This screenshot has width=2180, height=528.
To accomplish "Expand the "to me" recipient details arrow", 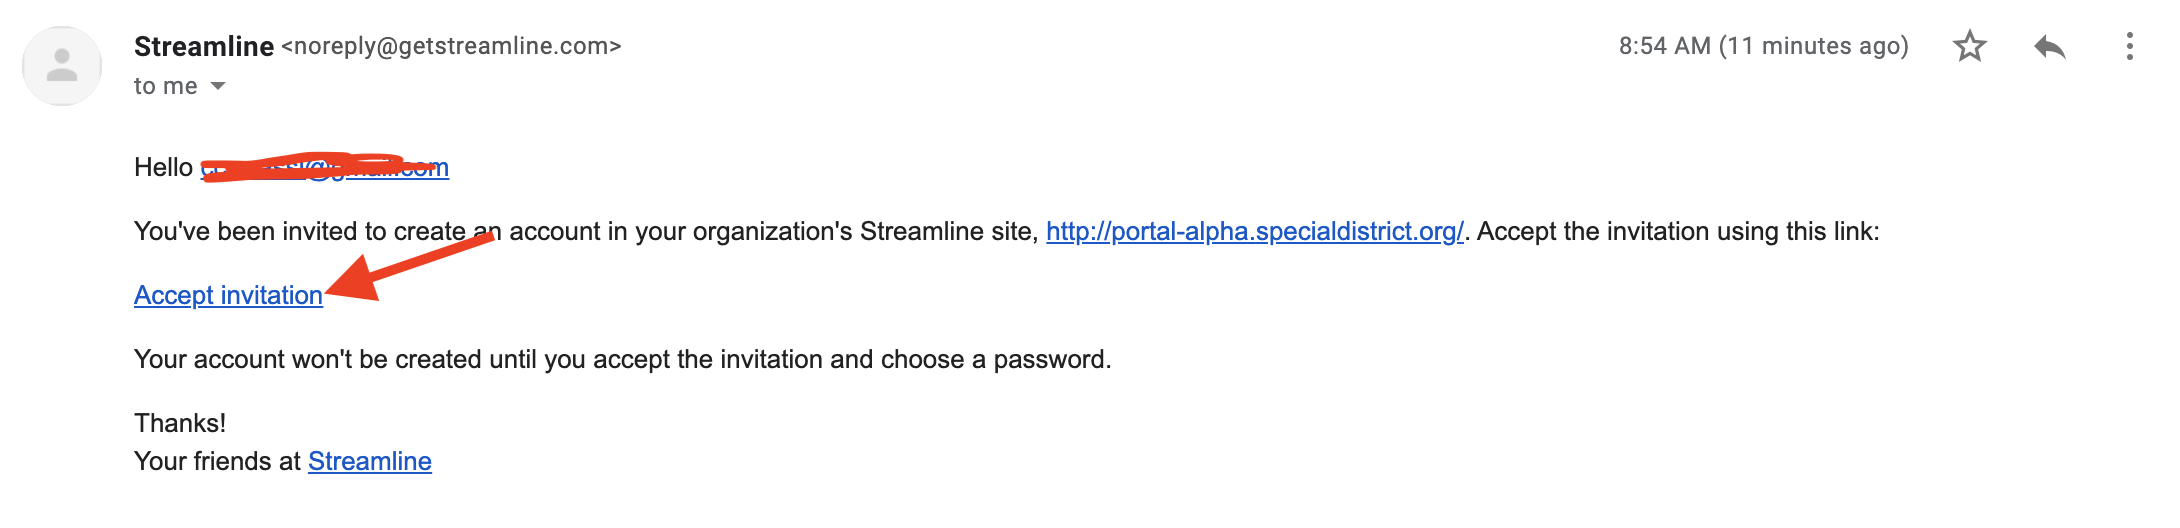I will coord(218,86).
